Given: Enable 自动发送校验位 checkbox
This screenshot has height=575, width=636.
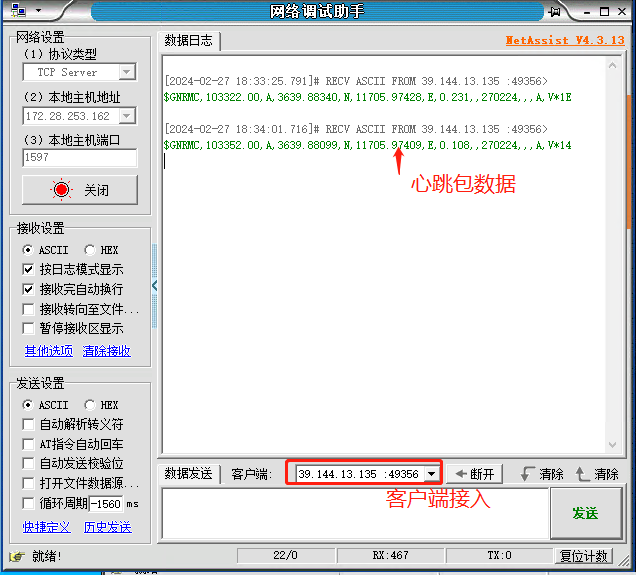Looking at the screenshot, I should tap(28, 463).
